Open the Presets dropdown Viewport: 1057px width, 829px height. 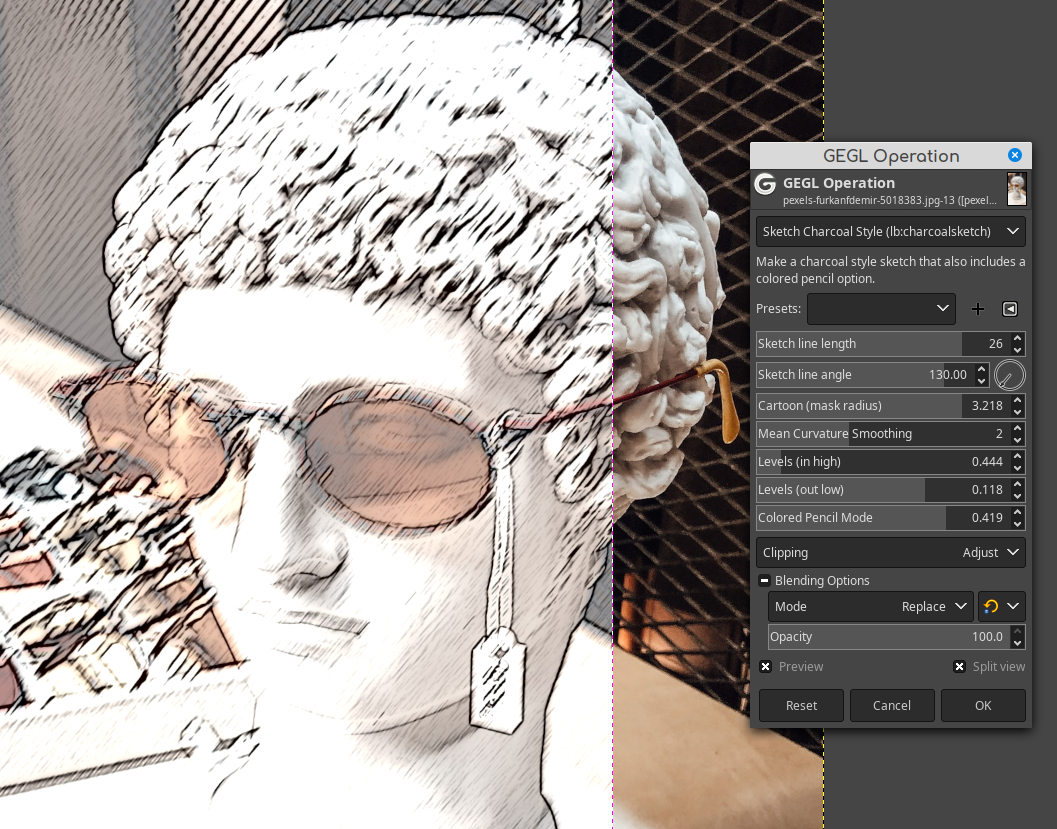coord(881,309)
